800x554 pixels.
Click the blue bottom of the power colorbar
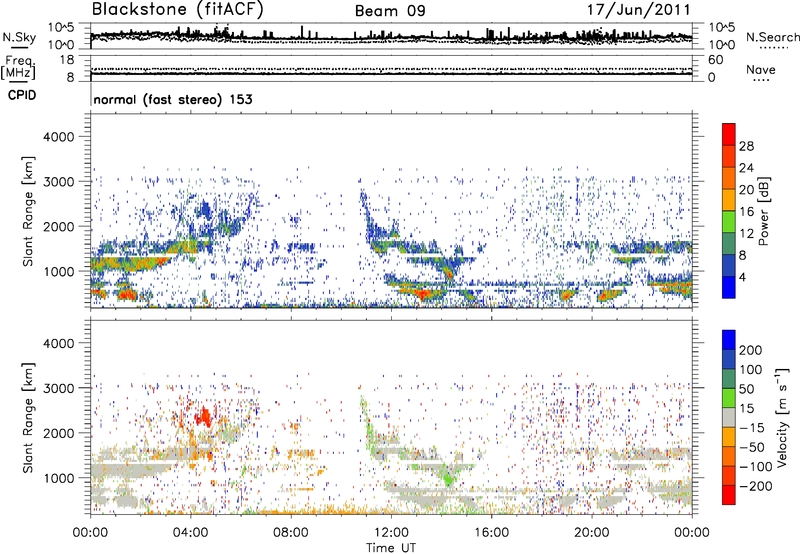[729, 287]
